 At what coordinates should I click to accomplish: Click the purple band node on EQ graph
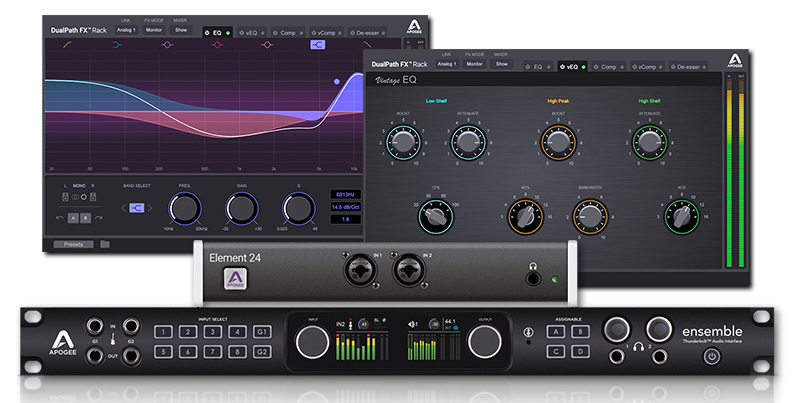[337, 81]
